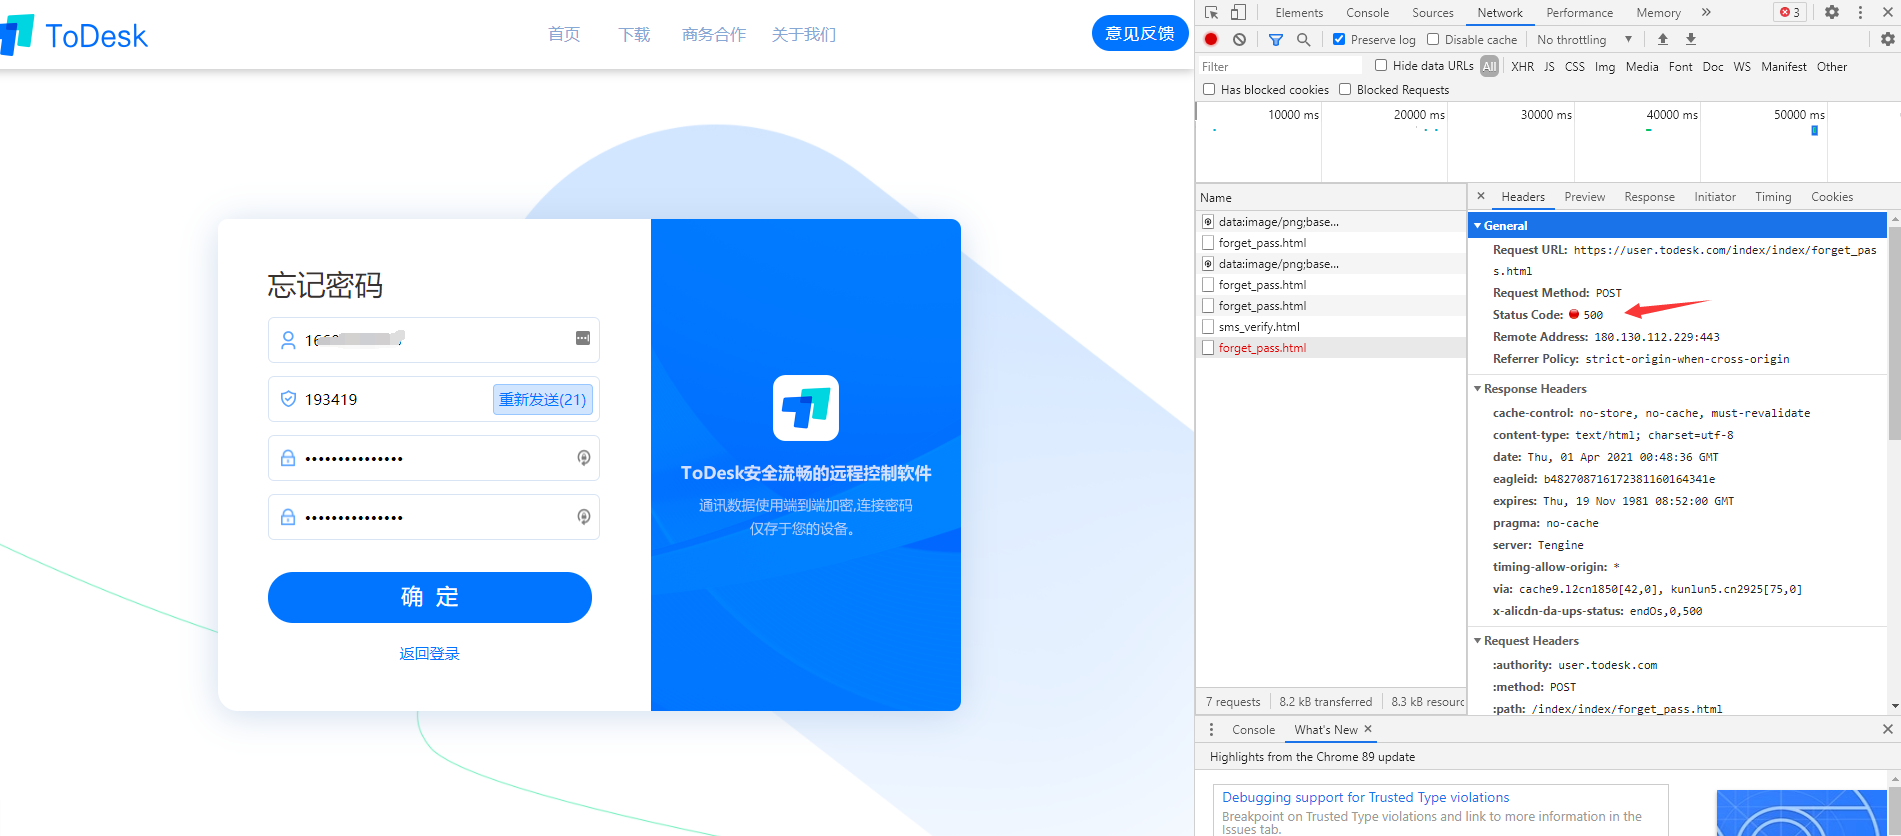Screen dimensions: 1901x836
Task: Open the Memory tab
Action: [1658, 12]
